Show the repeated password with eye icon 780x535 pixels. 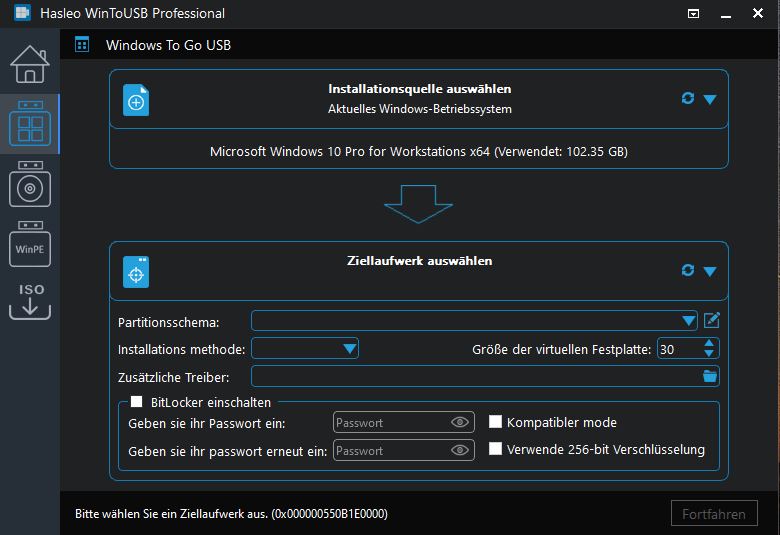coord(460,450)
